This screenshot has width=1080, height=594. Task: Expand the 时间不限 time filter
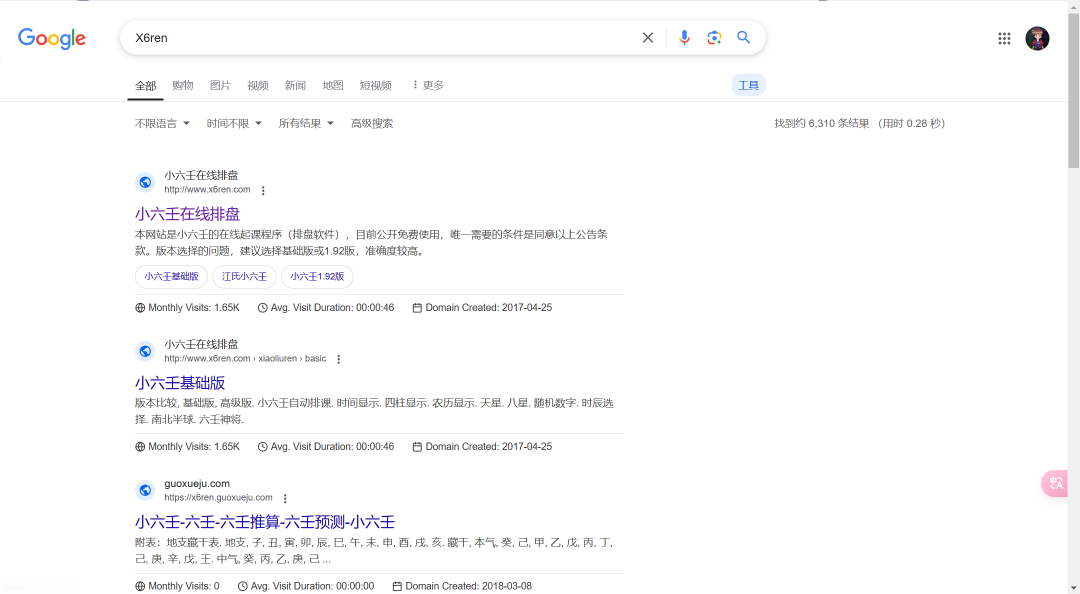[x=234, y=123]
